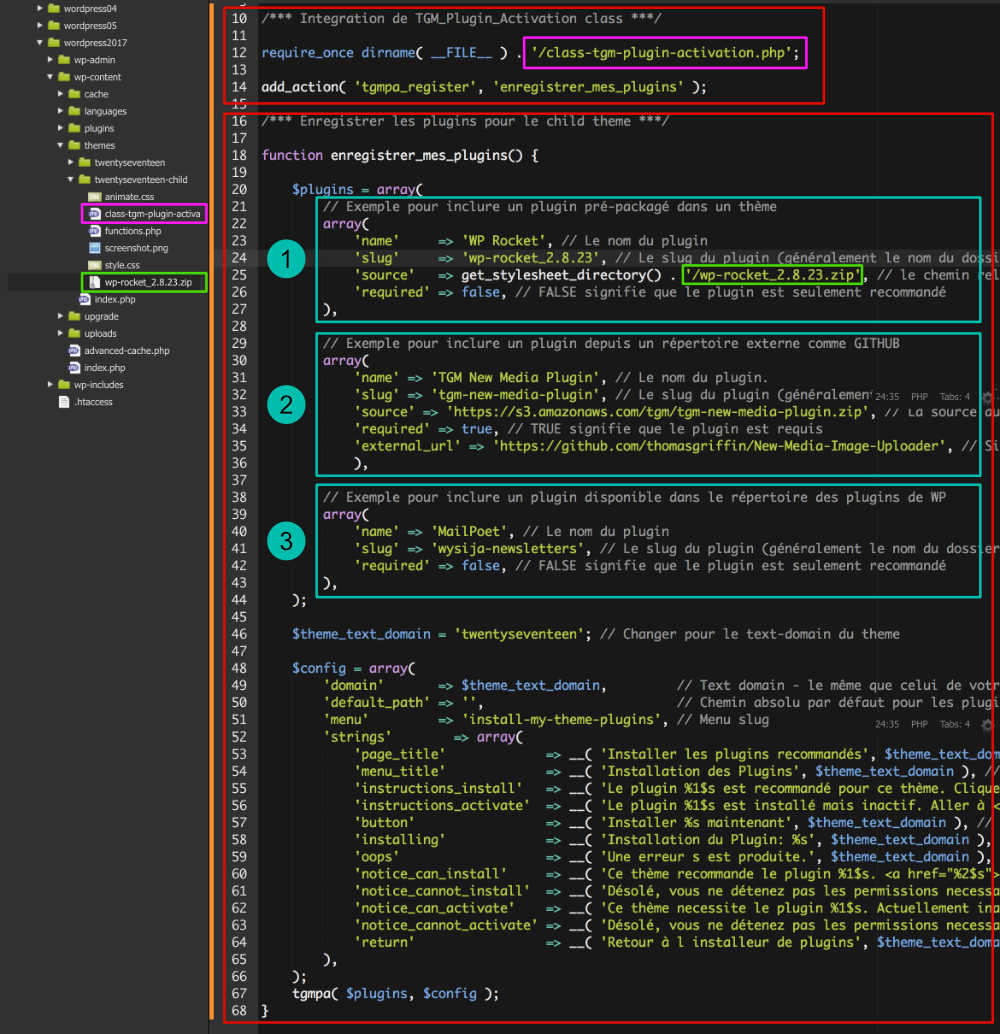Click the screenshot.png image icon
The image size is (1000, 1034).
93,247
